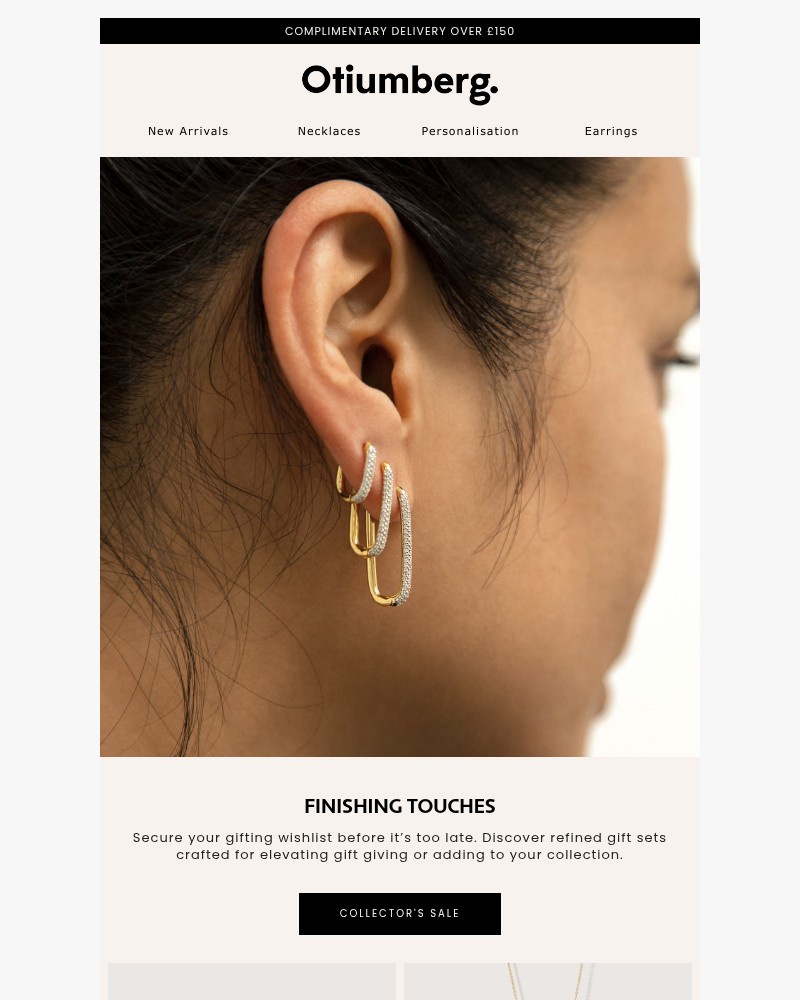Click the smallest hoop earring at the earlobe

point(358,473)
